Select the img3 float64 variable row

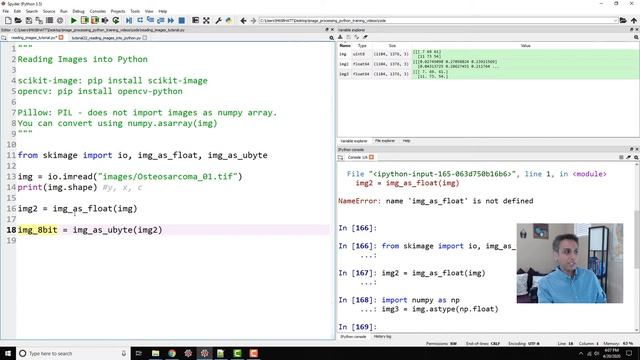point(488,74)
